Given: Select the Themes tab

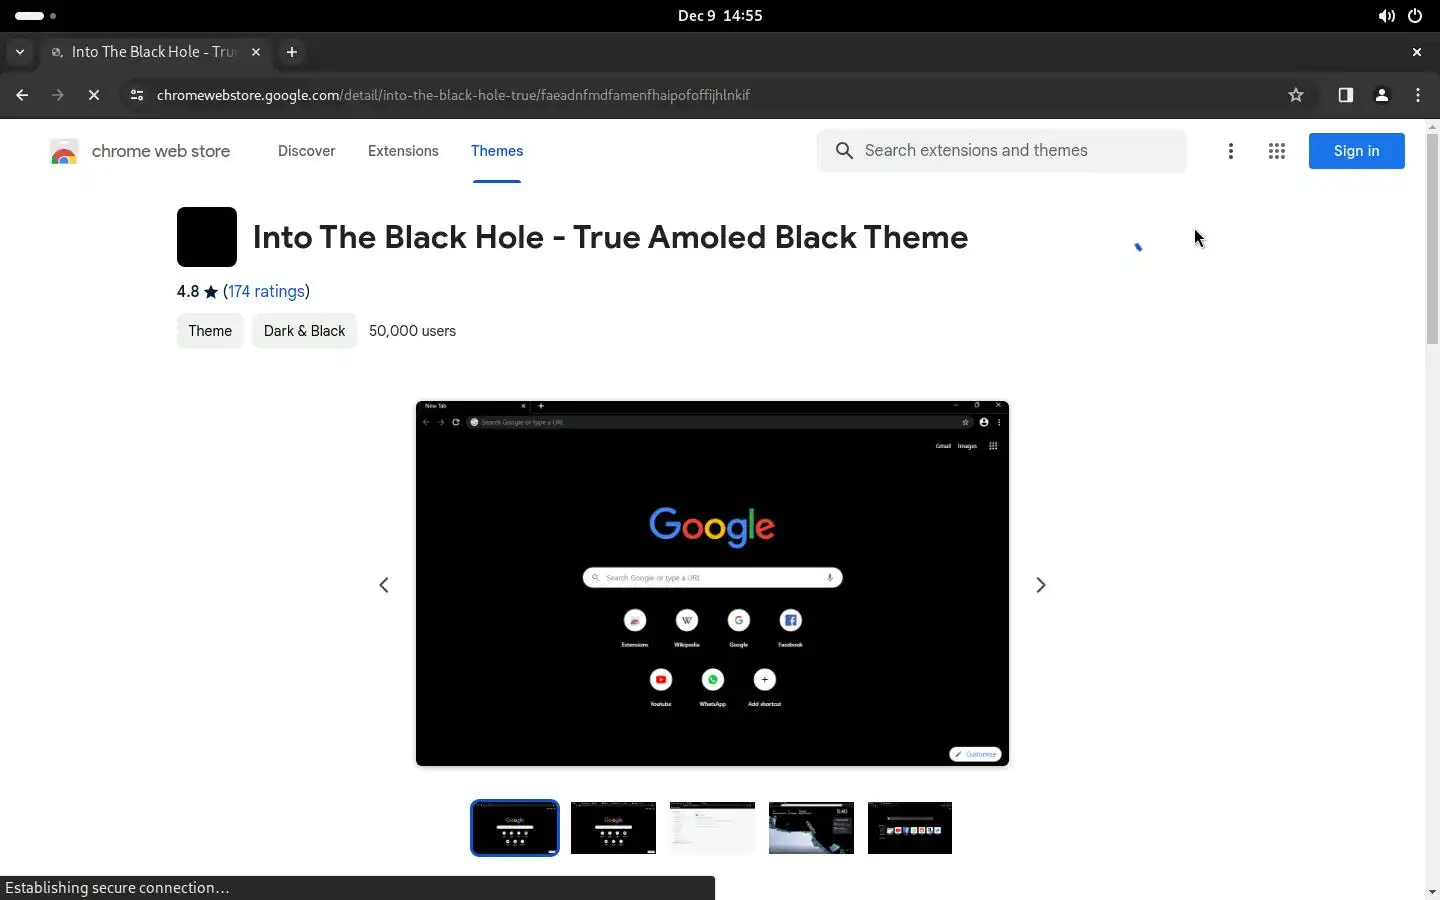Looking at the screenshot, I should pos(497,151).
